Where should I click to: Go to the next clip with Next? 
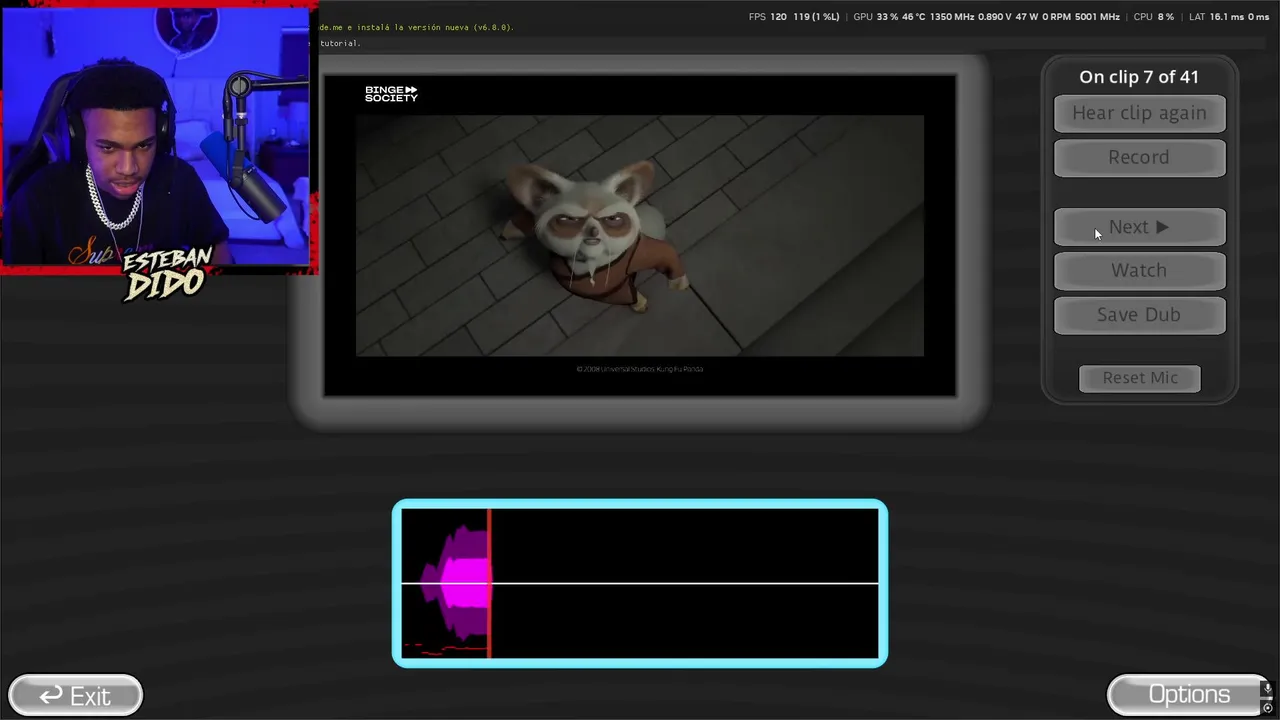coord(1139,227)
